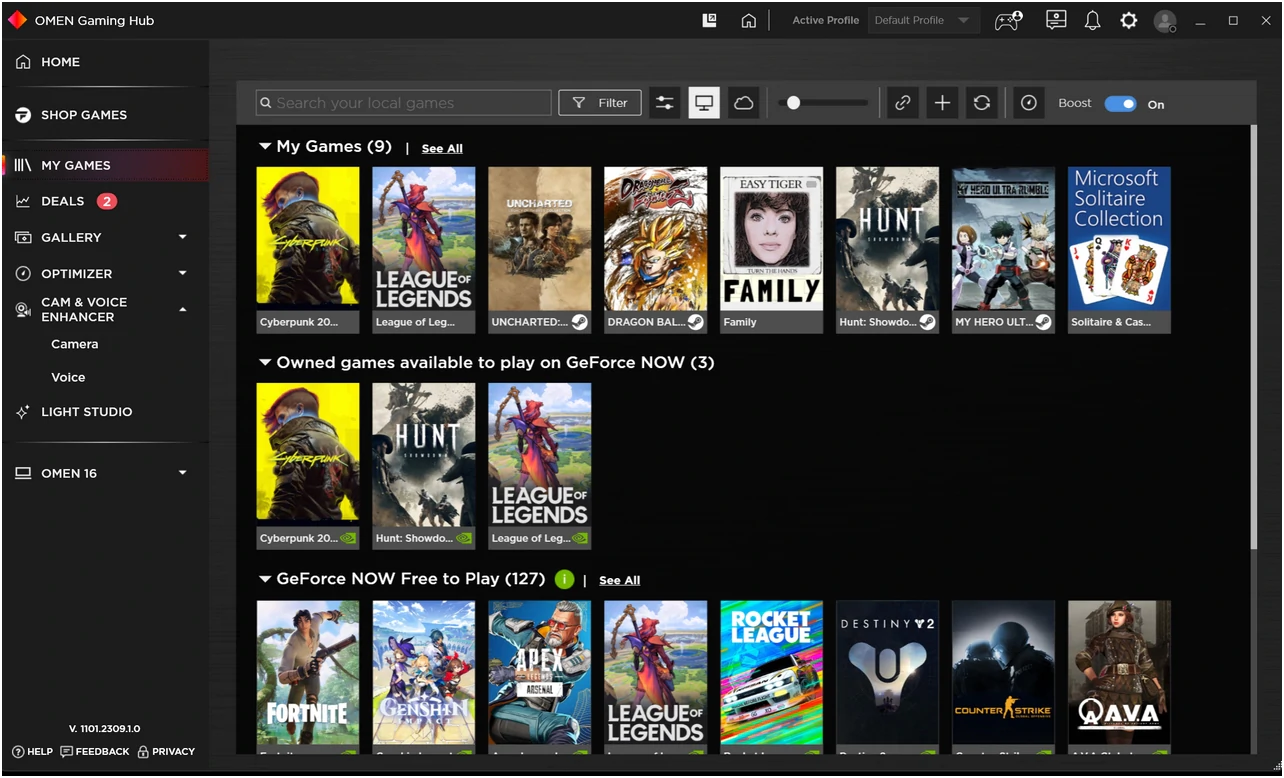Open the sort options sliders icon
Screen dimensions: 1284x778
[665, 103]
